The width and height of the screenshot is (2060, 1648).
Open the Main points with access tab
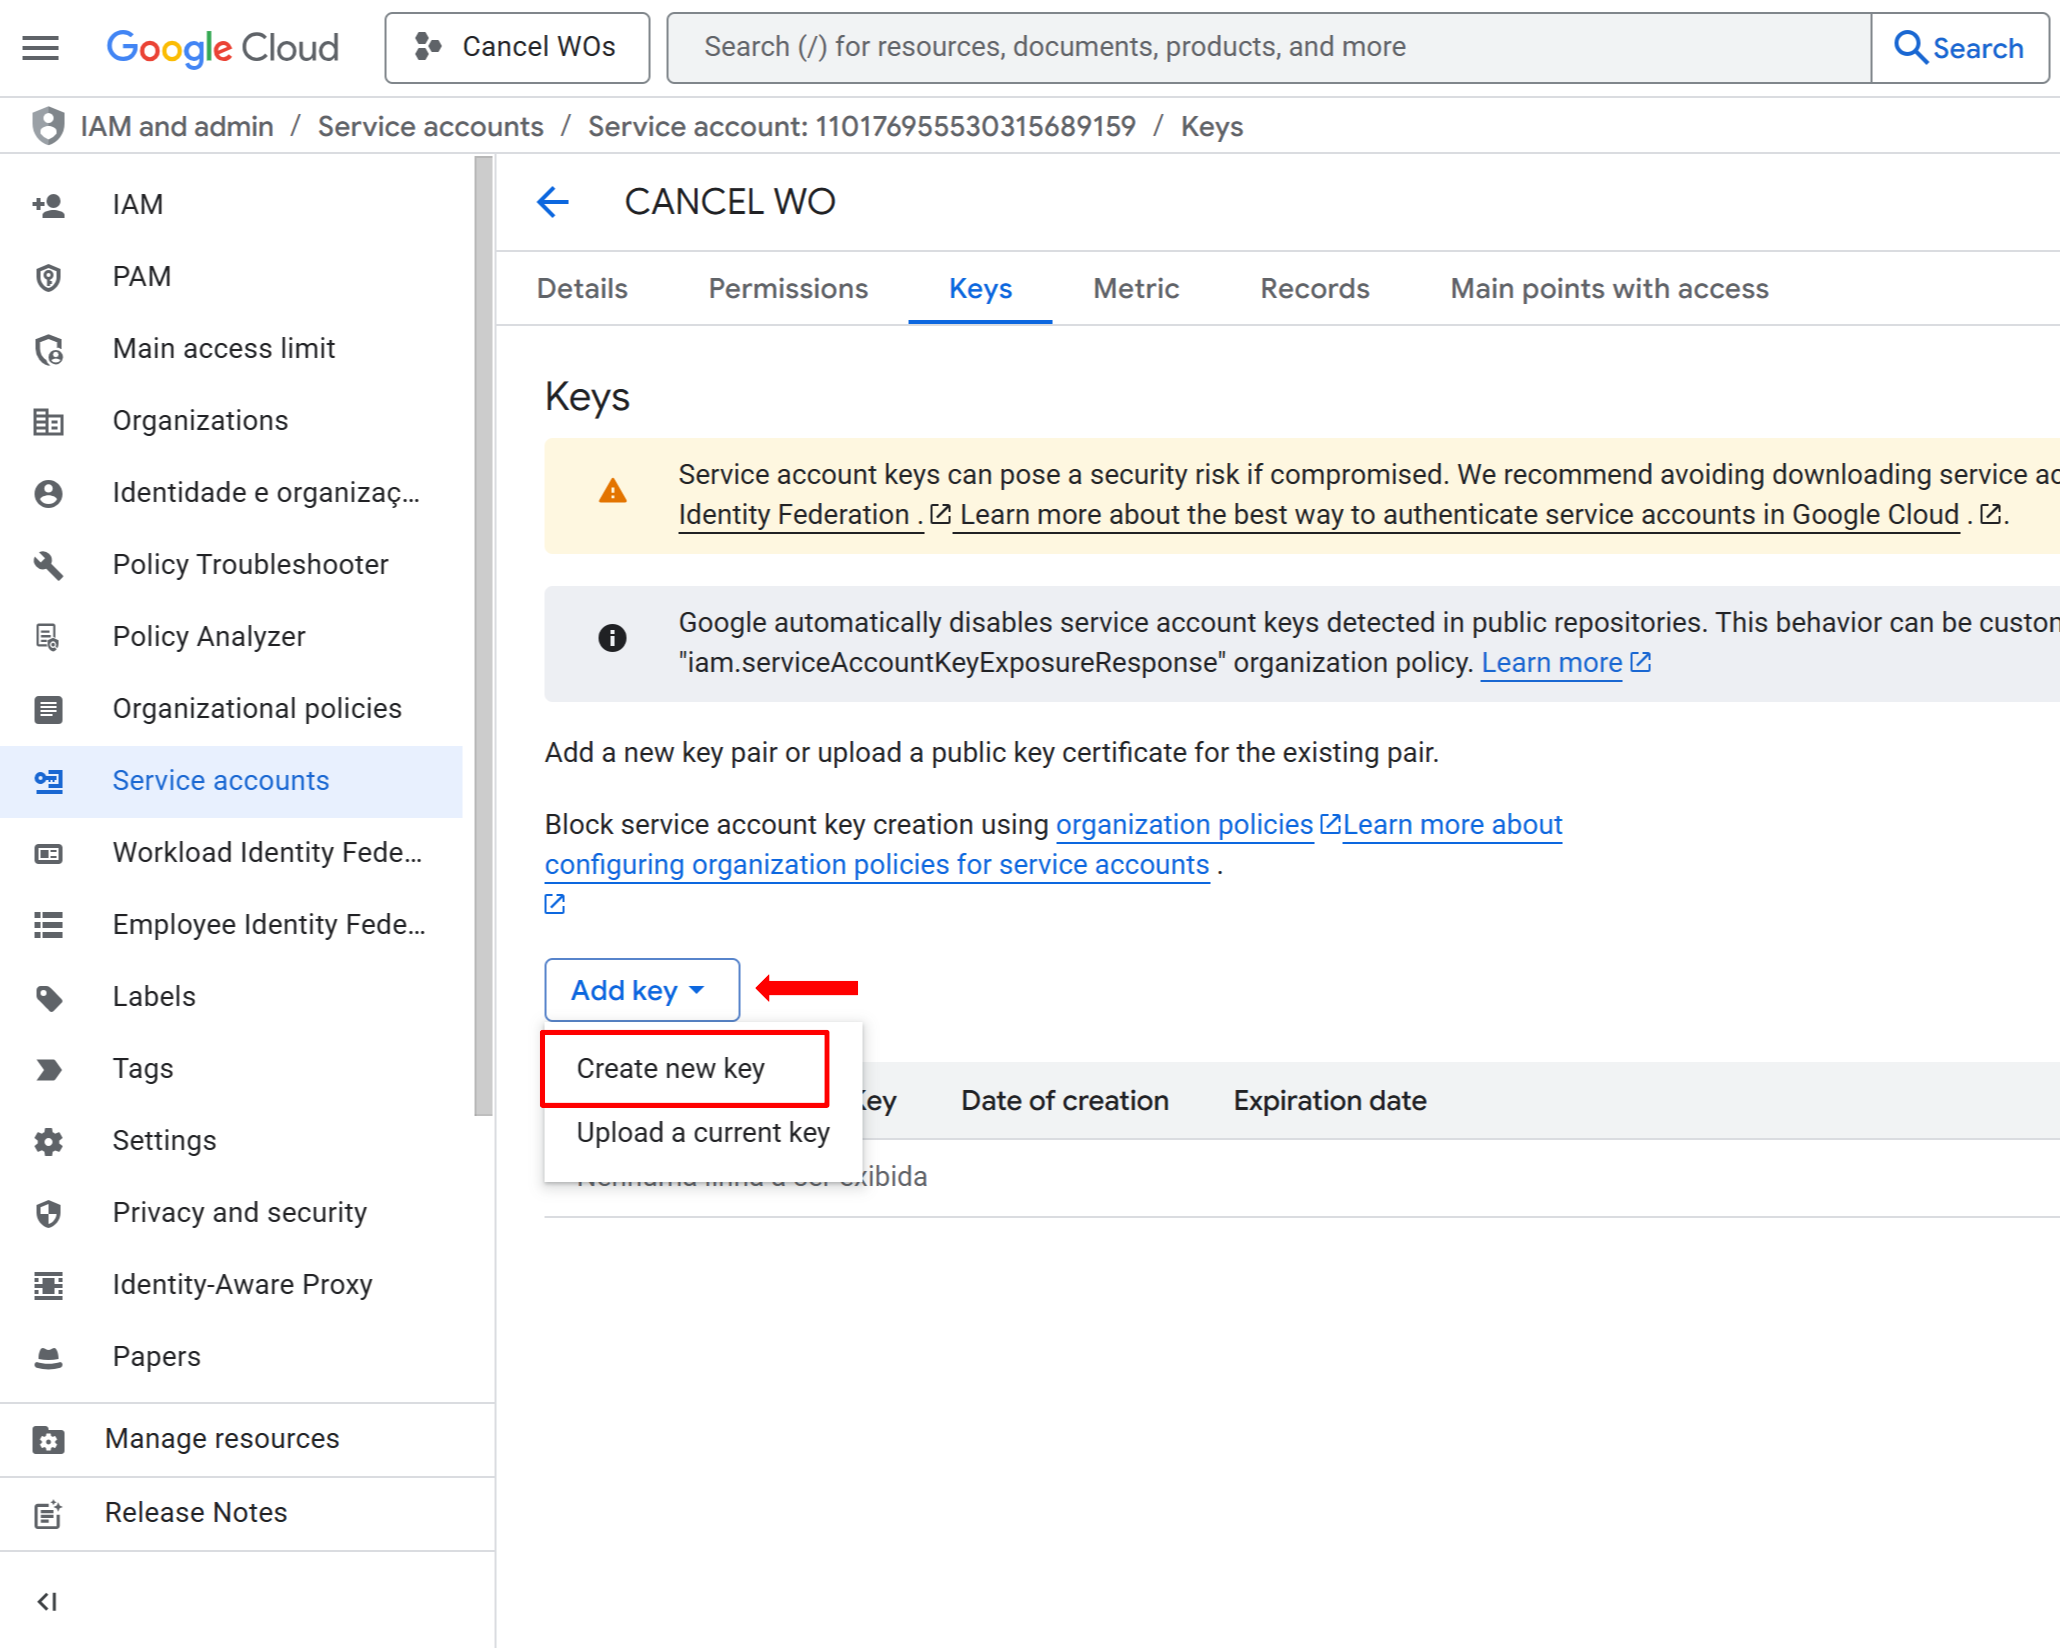click(1609, 288)
